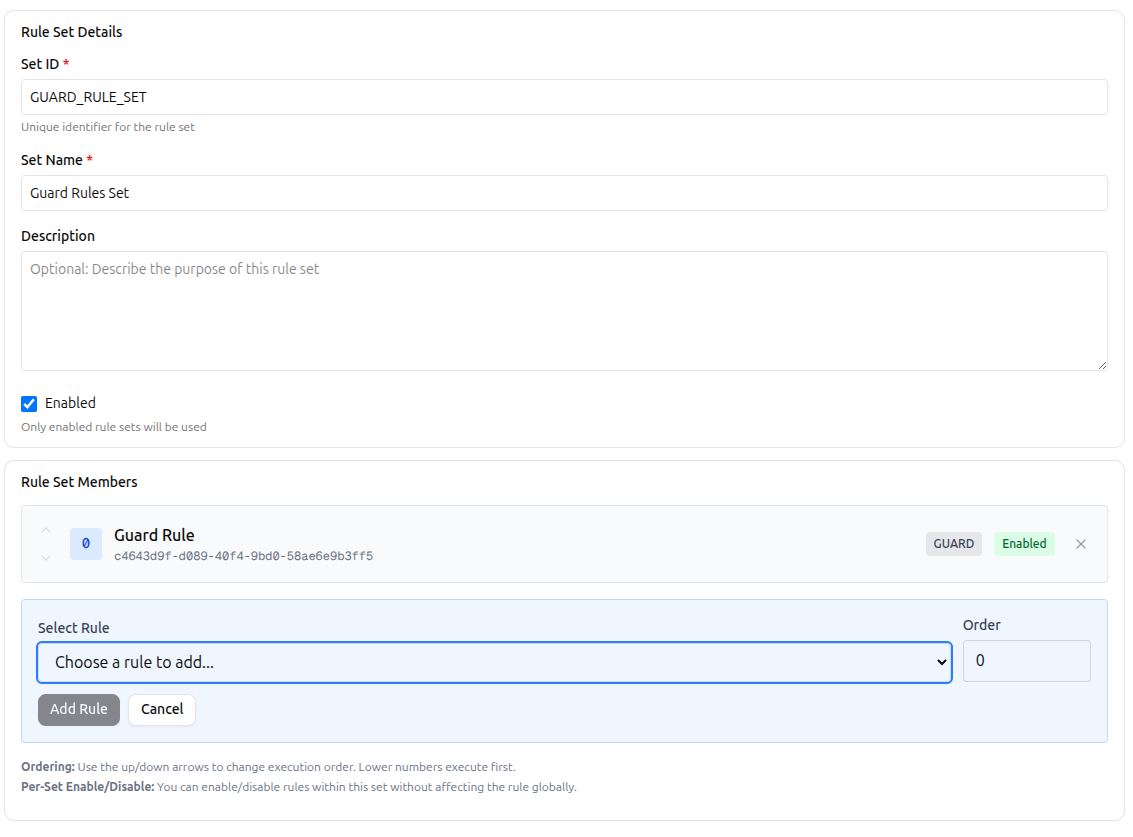
Task: Click the Add Rule button
Action: 78,709
